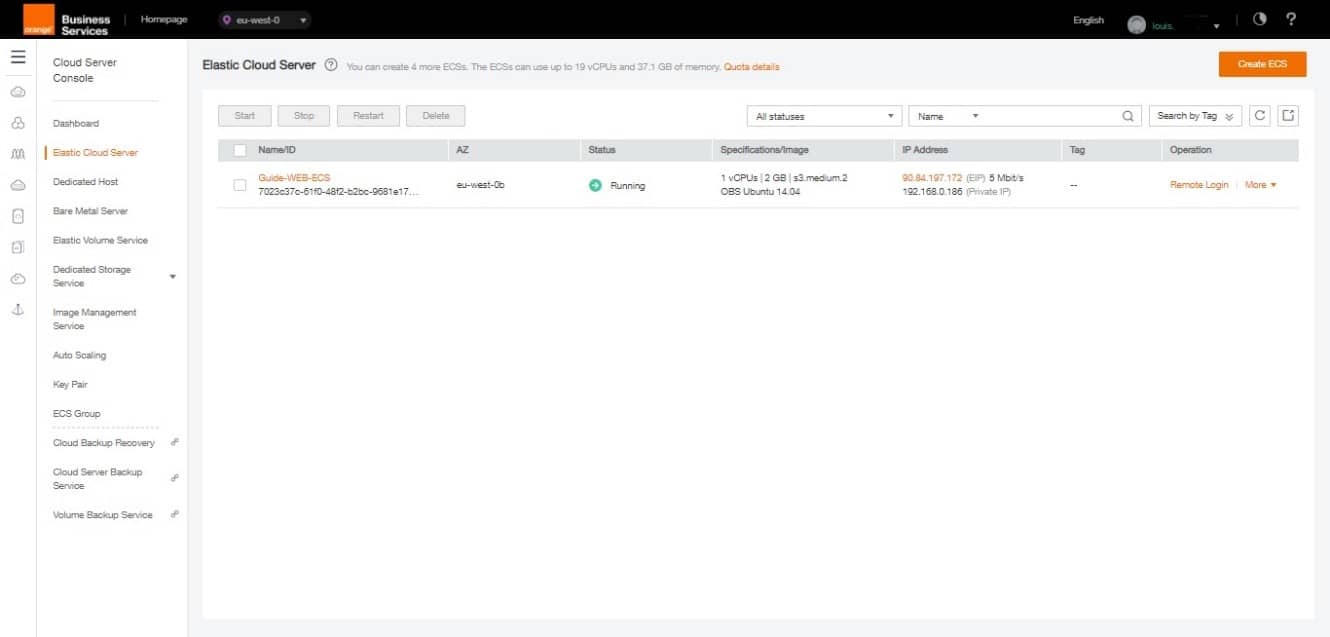Click the location pin icon in region selector
This screenshot has width=1330, height=637.
227,20
